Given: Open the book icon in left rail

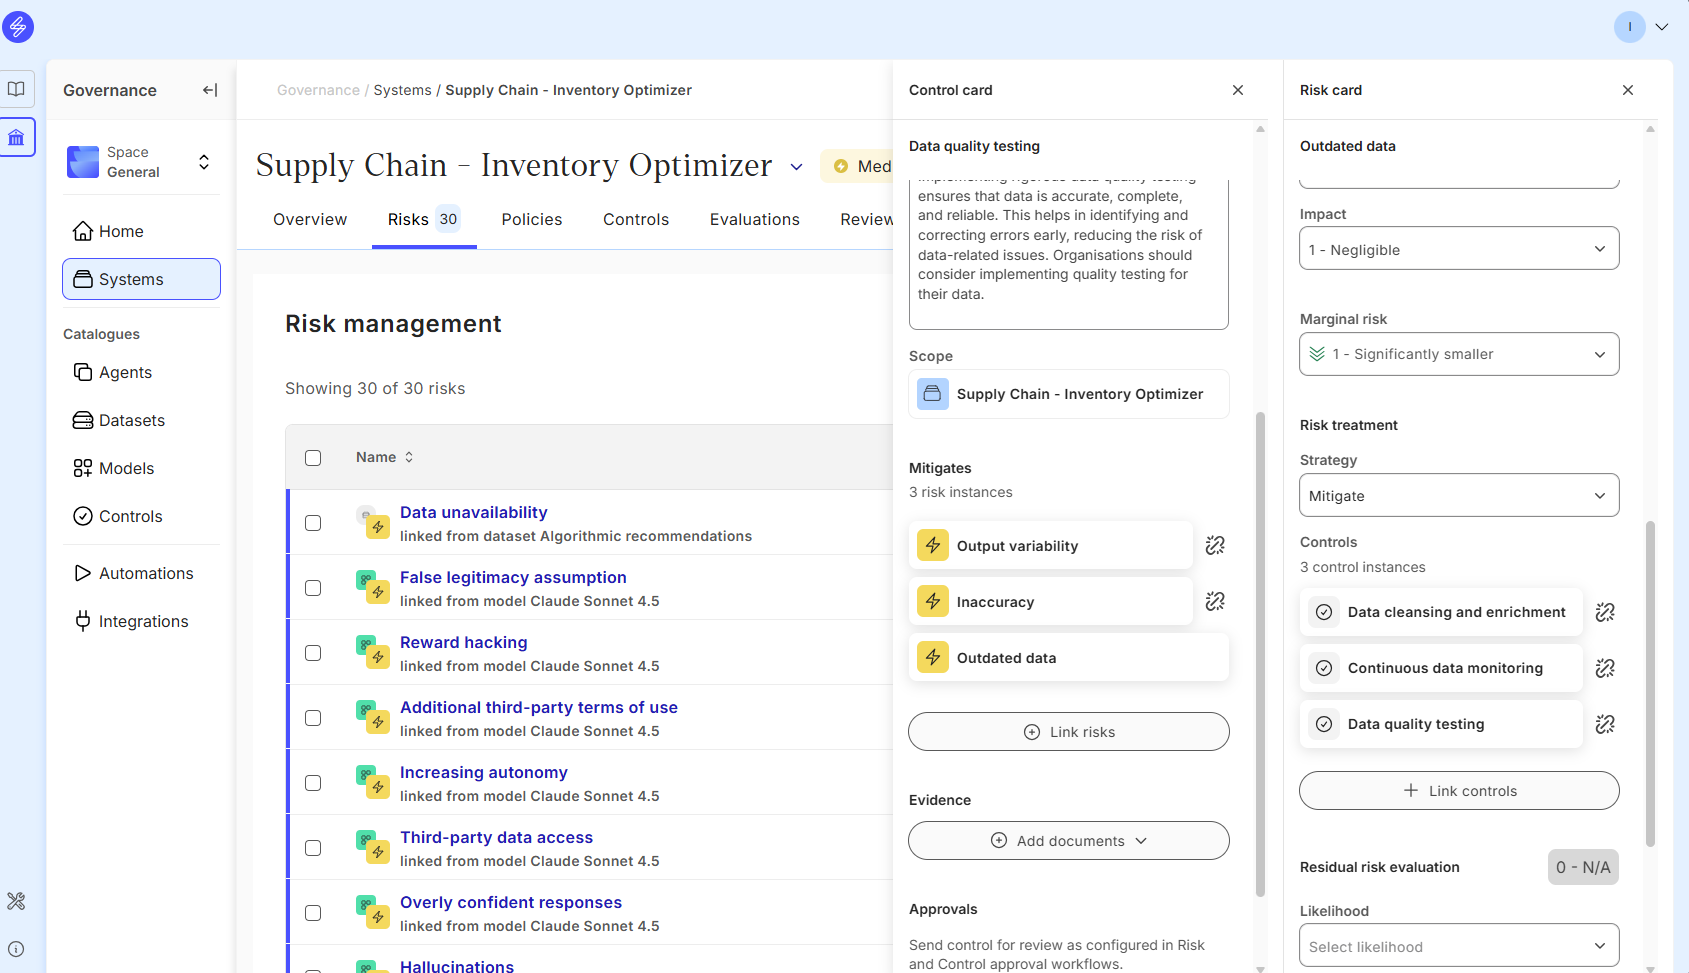Looking at the screenshot, I should [x=17, y=89].
